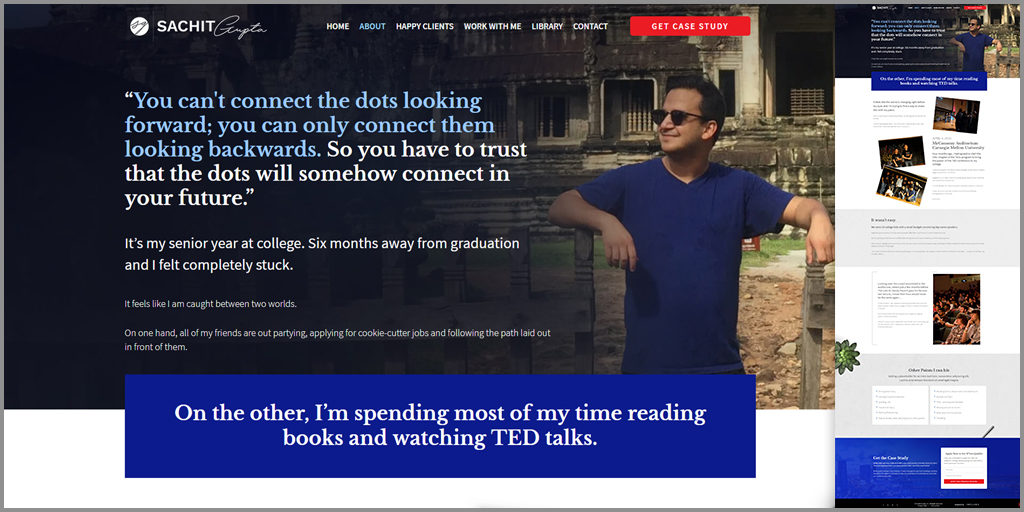
Task: Click the SACHIT Gupta site title text
Action: click(212, 27)
